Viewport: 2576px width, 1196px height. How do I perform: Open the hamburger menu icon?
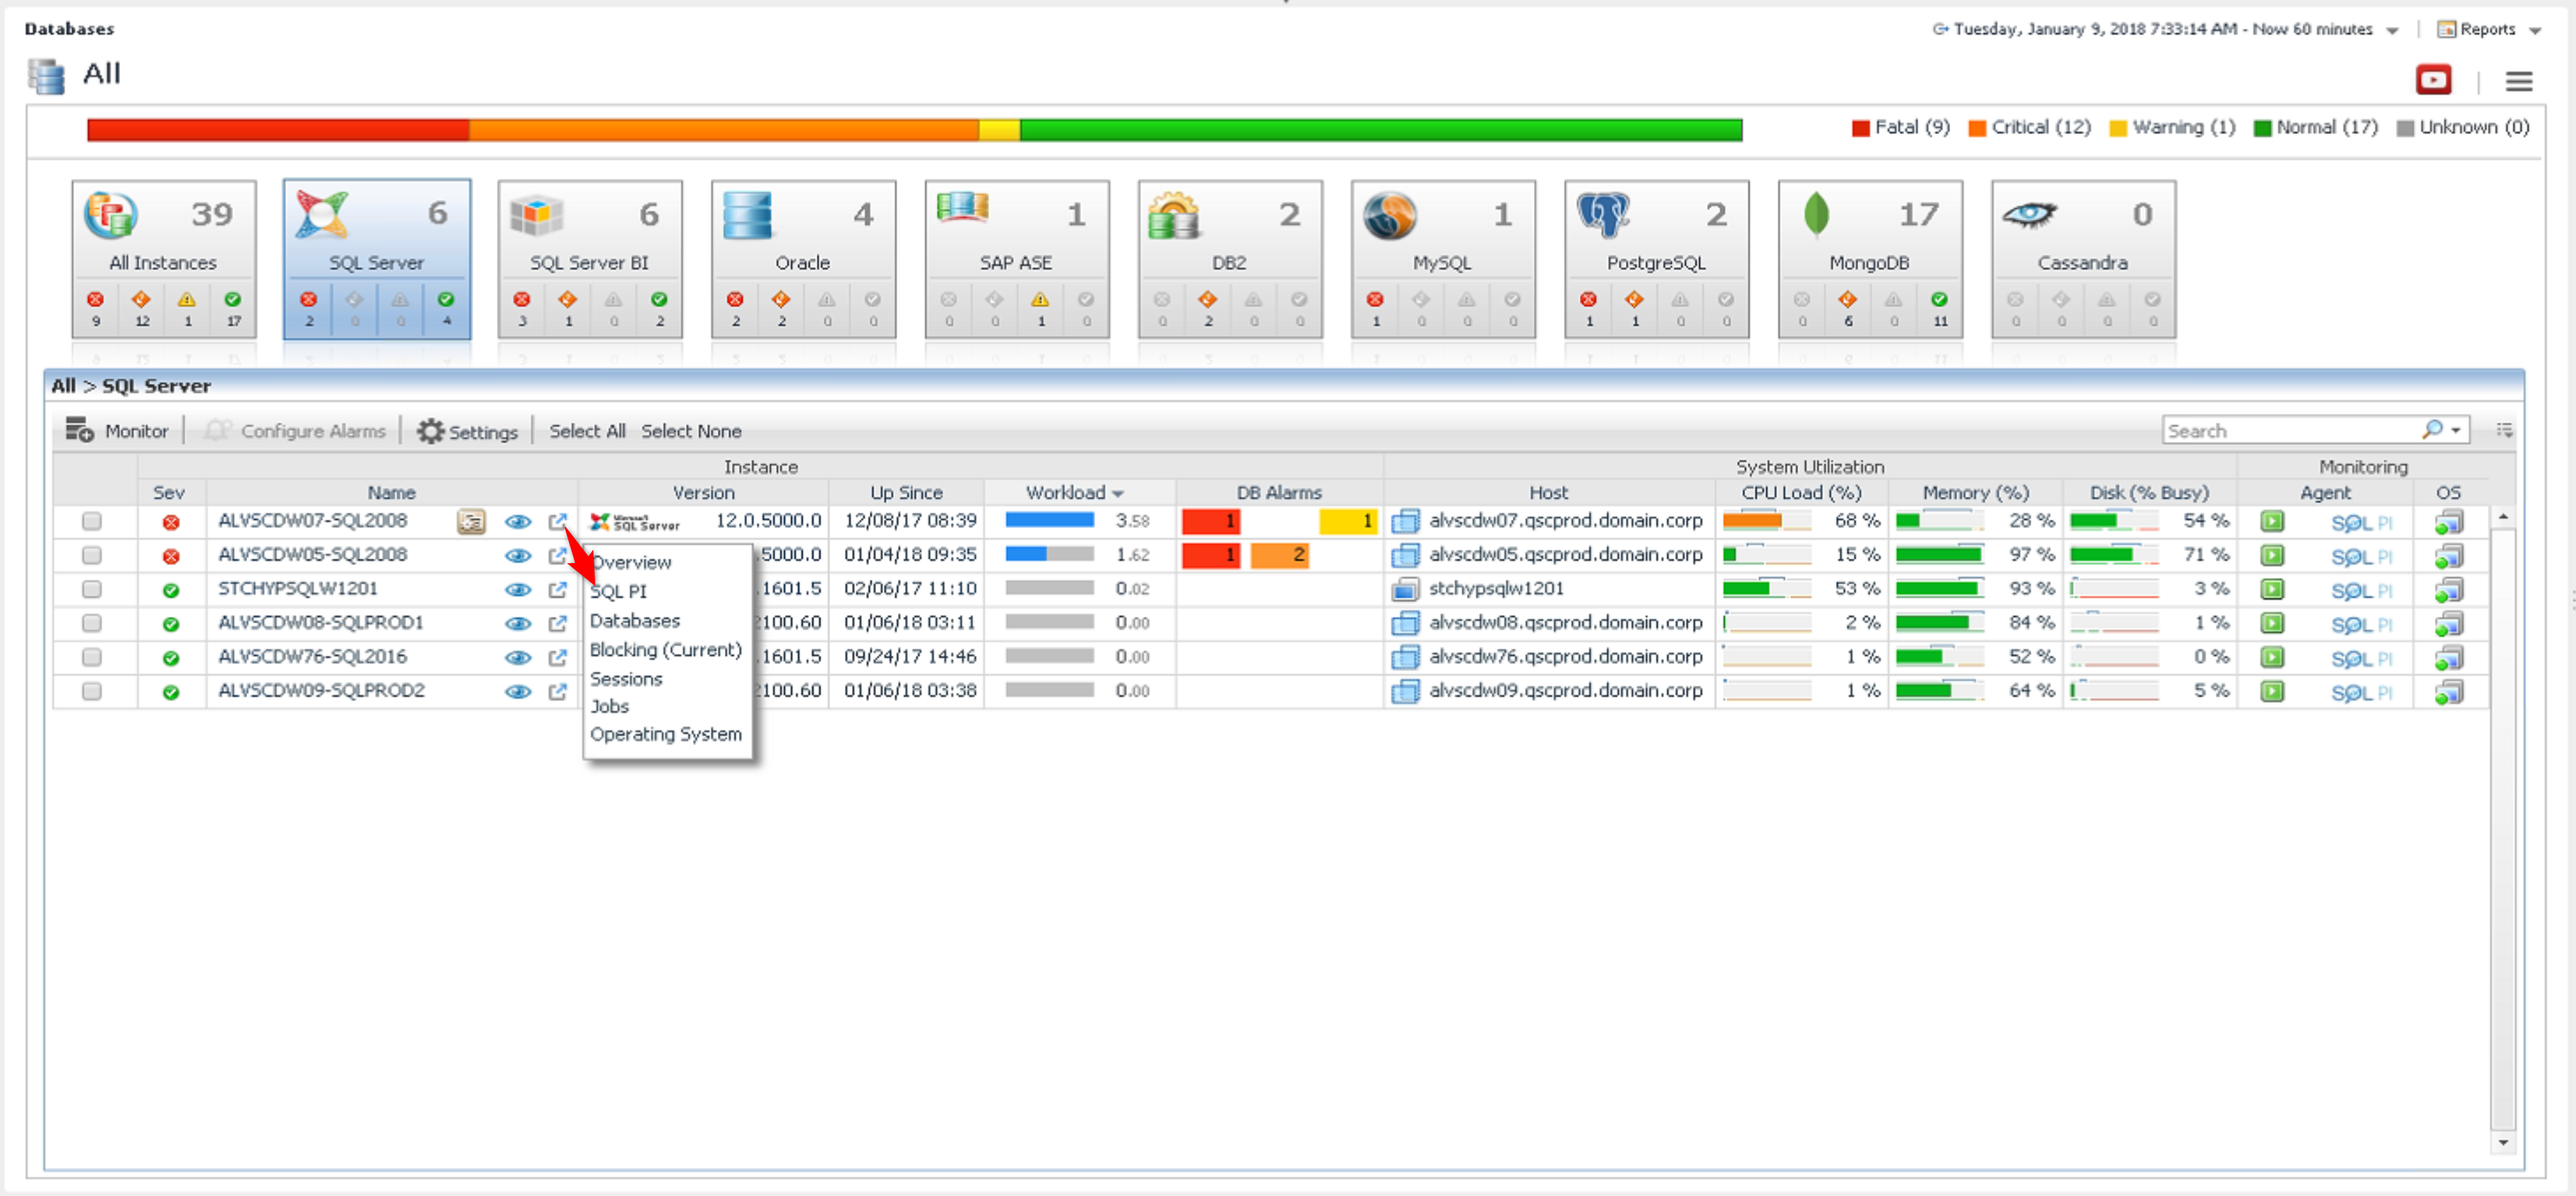pyautogui.click(x=2518, y=81)
